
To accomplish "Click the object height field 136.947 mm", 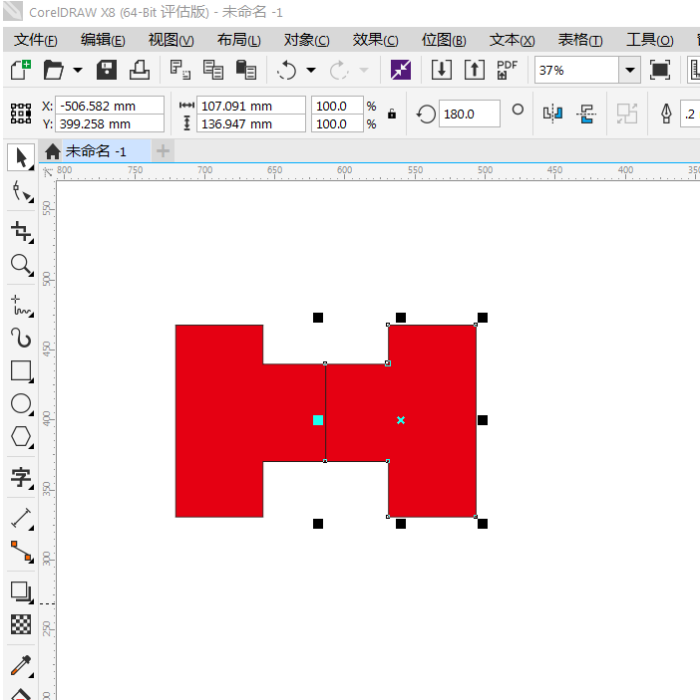I will point(251,124).
